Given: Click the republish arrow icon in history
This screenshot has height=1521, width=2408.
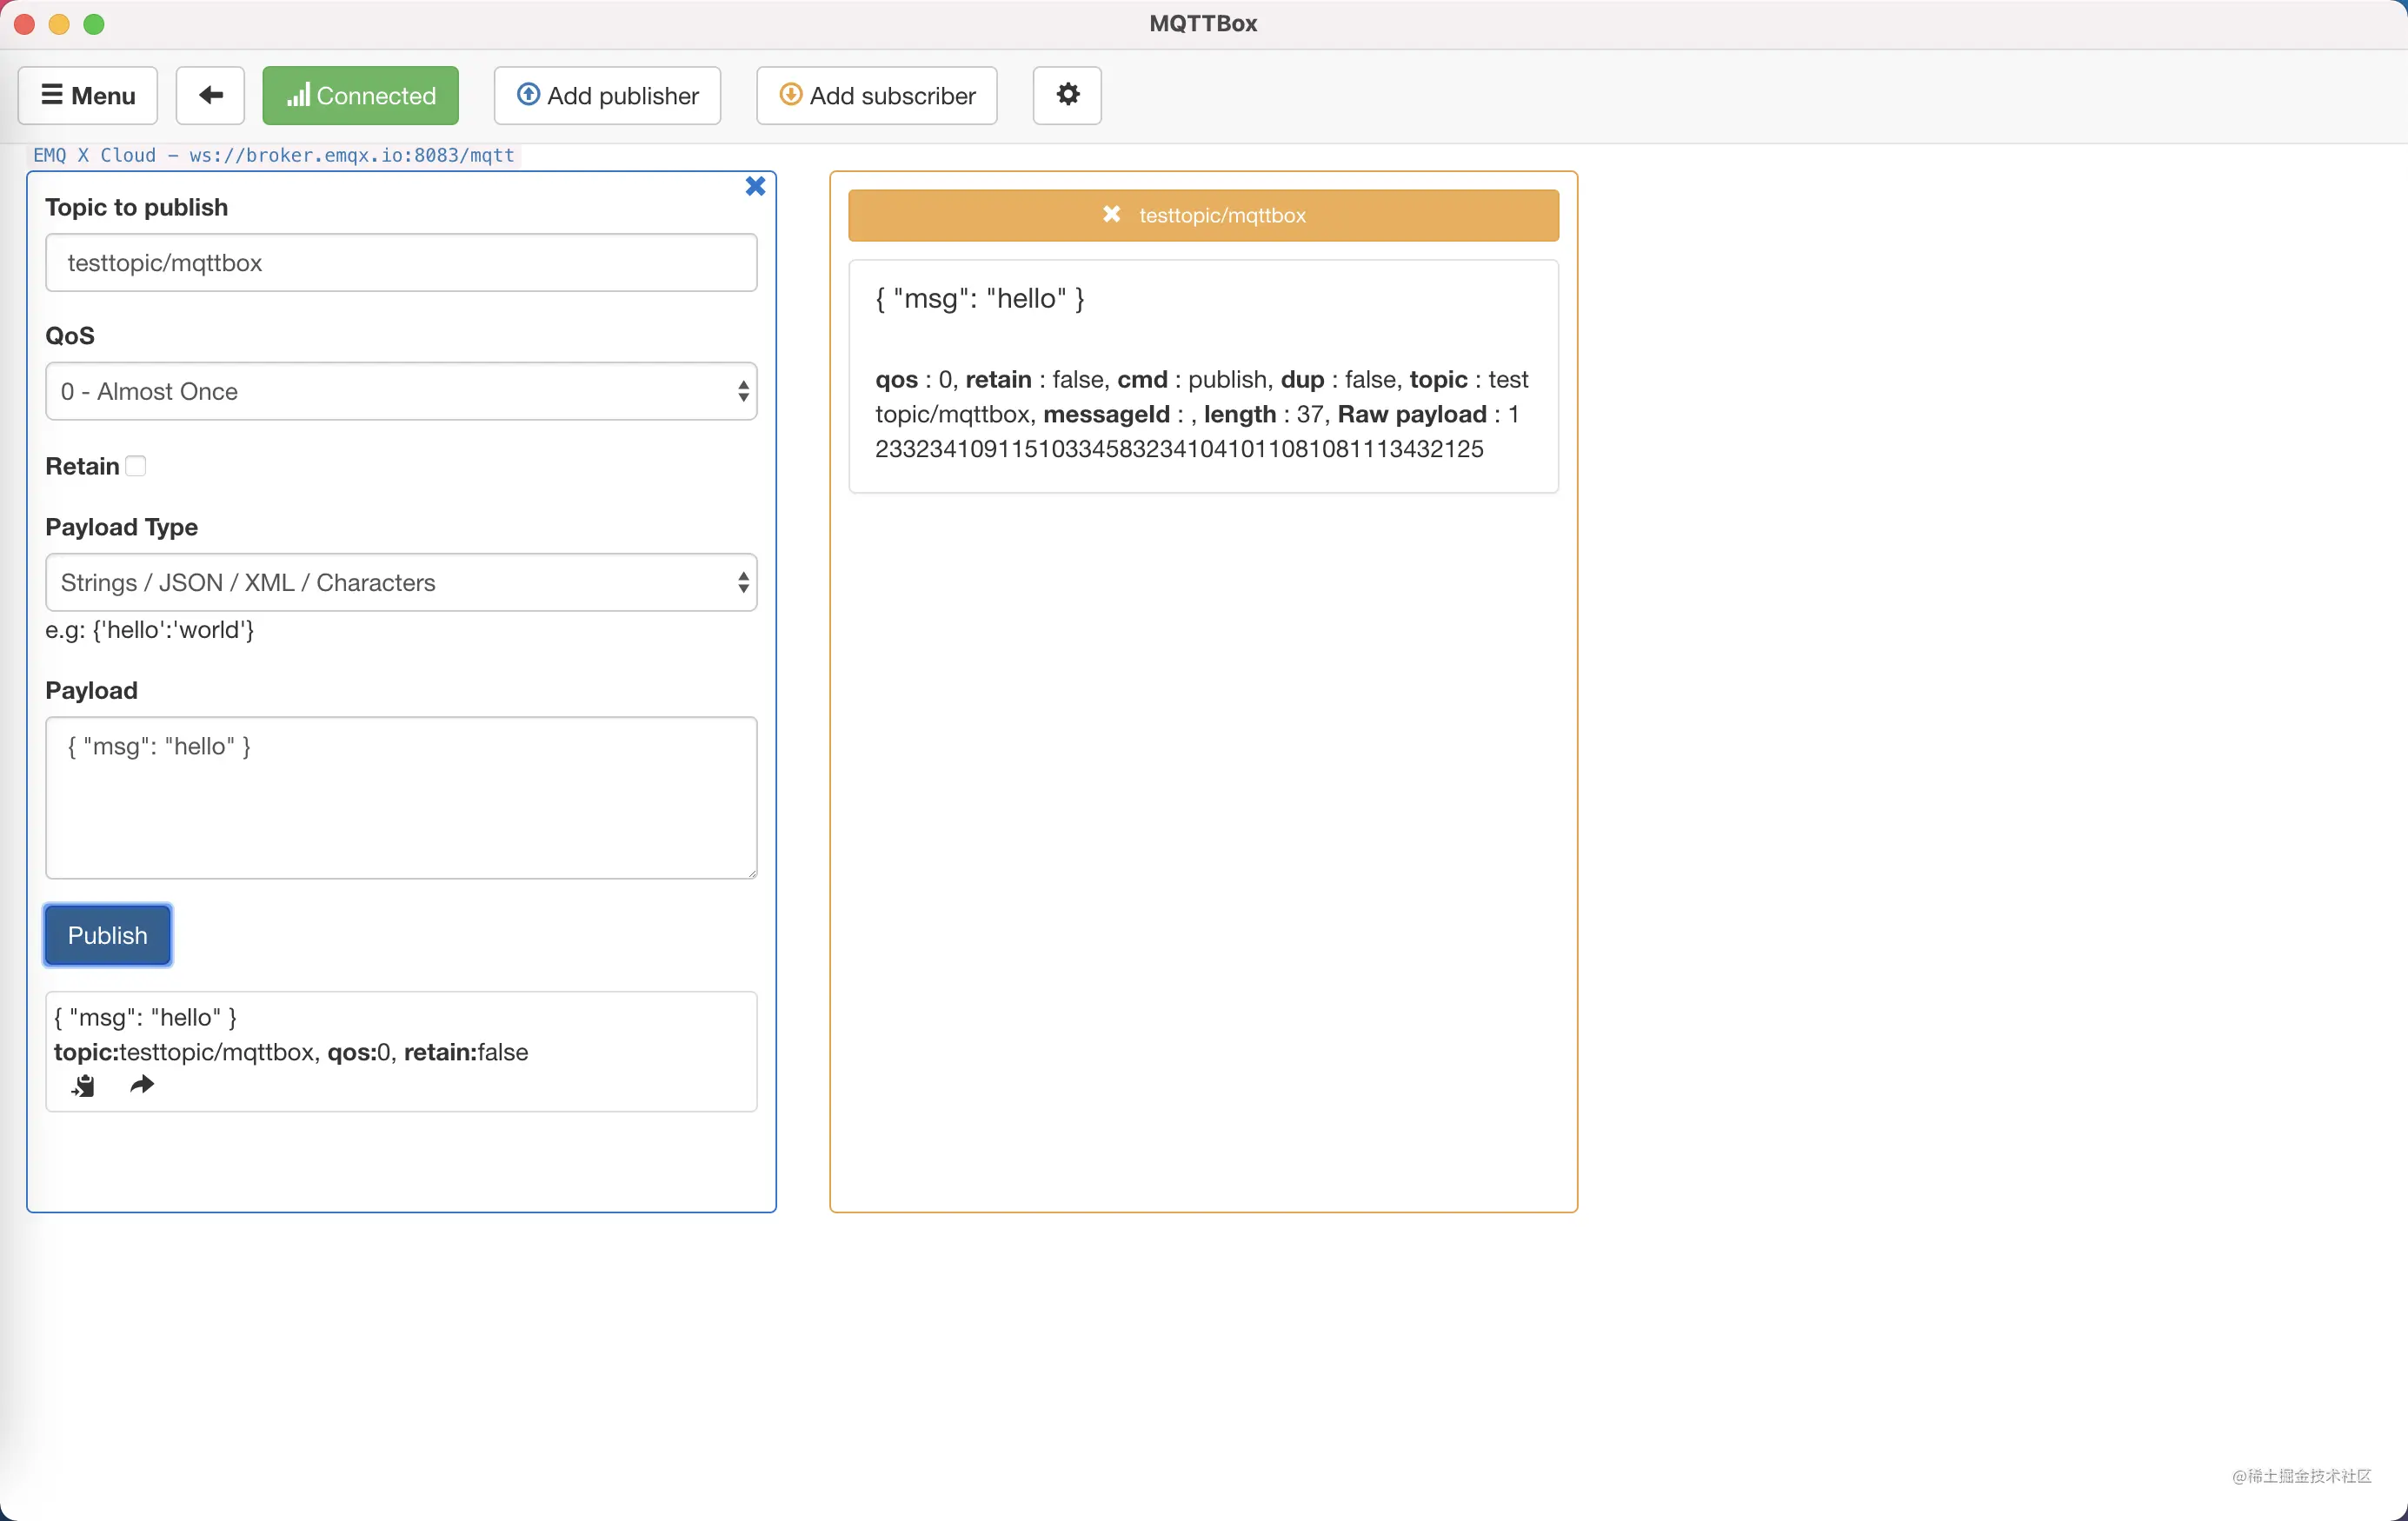Looking at the screenshot, I should (142, 1084).
